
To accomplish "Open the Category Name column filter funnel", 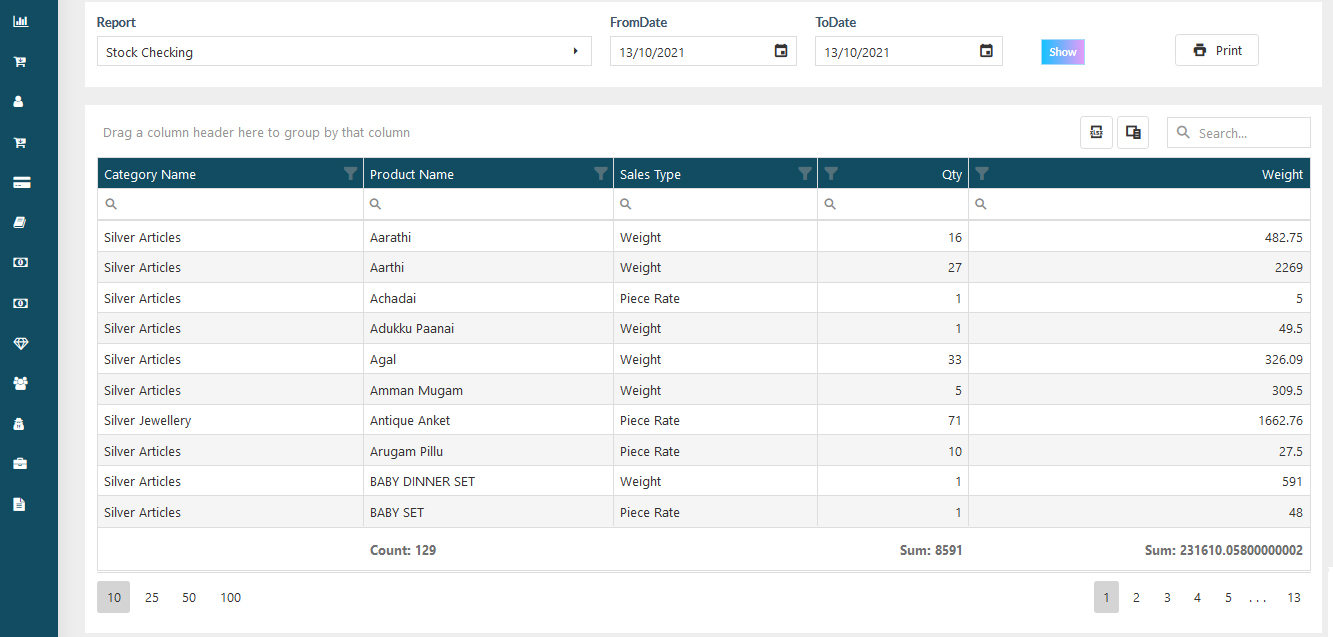I will tap(350, 173).
